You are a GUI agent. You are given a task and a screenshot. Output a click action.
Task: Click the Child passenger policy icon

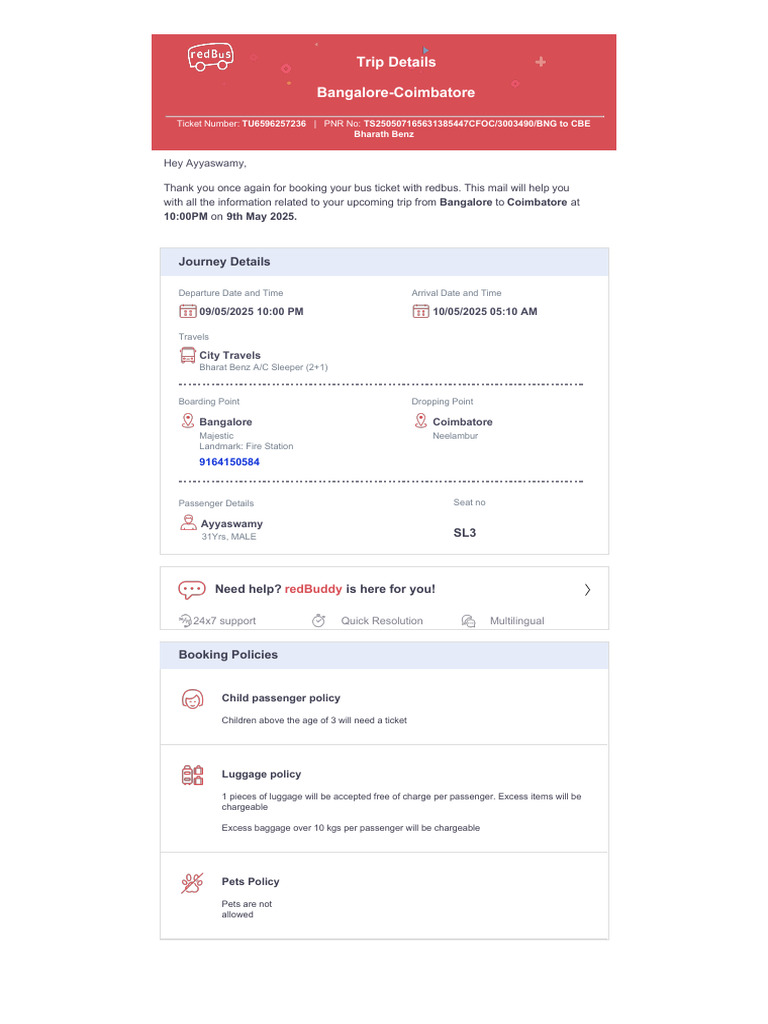[x=192, y=699]
